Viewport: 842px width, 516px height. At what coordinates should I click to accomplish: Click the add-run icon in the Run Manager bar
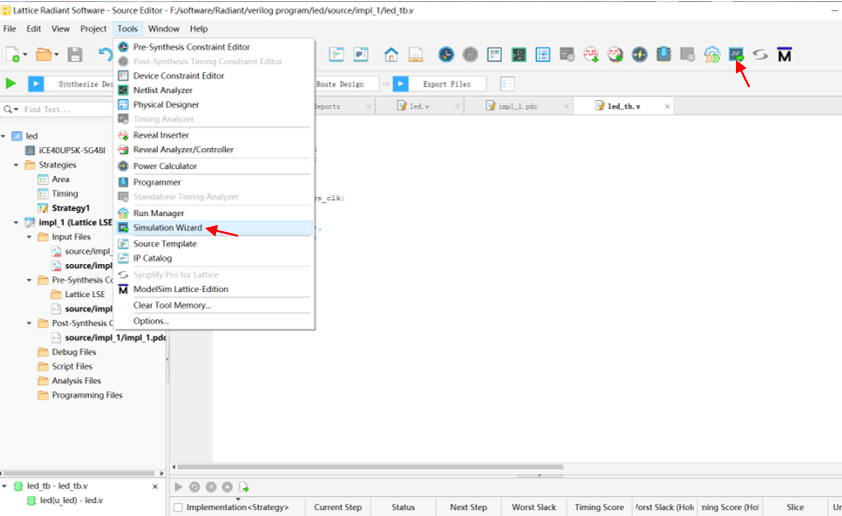[244, 487]
